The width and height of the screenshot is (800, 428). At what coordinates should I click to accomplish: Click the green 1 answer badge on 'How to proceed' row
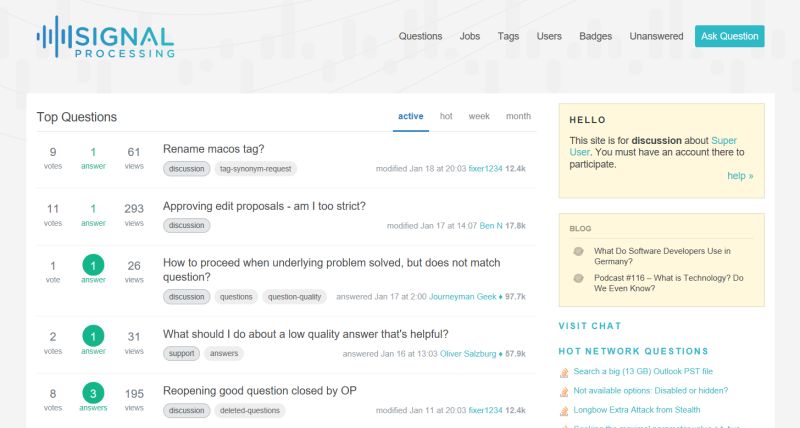(x=93, y=265)
